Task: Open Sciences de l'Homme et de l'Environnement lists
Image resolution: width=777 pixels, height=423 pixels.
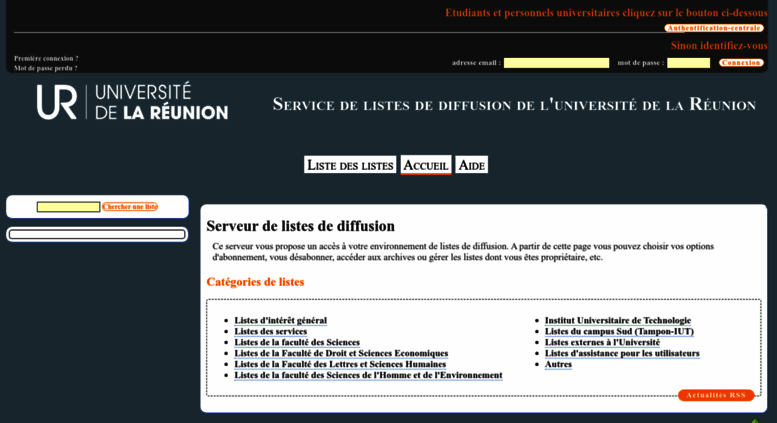Action: pos(368,375)
